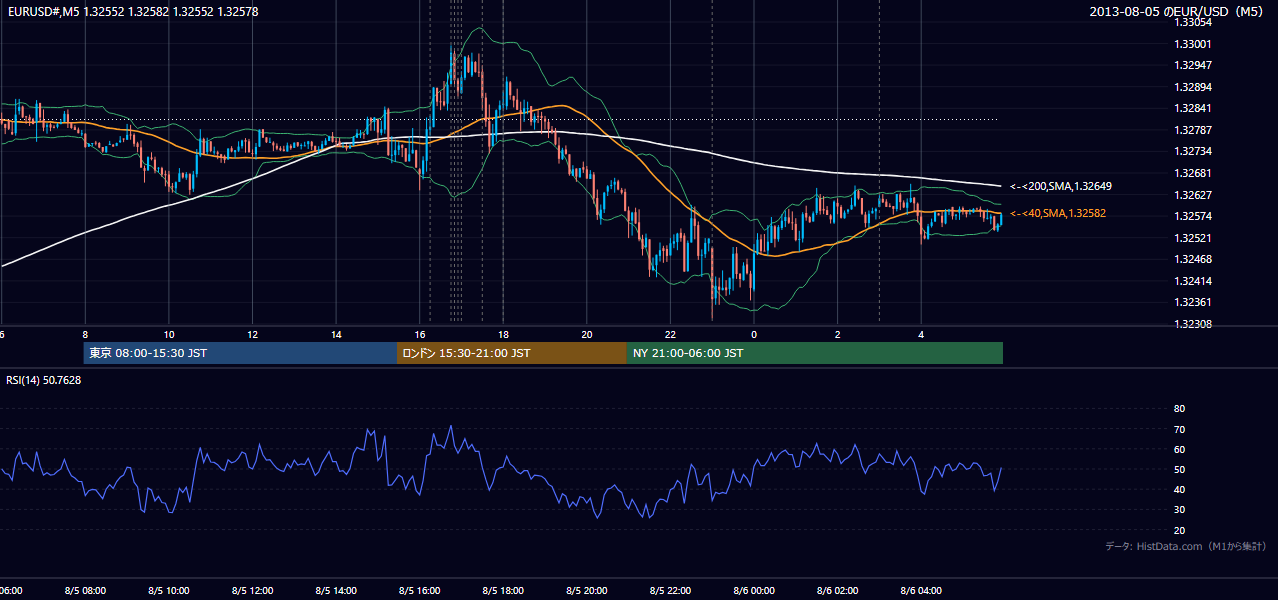Click the 8/5 14:00 time axis label

tap(336, 590)
